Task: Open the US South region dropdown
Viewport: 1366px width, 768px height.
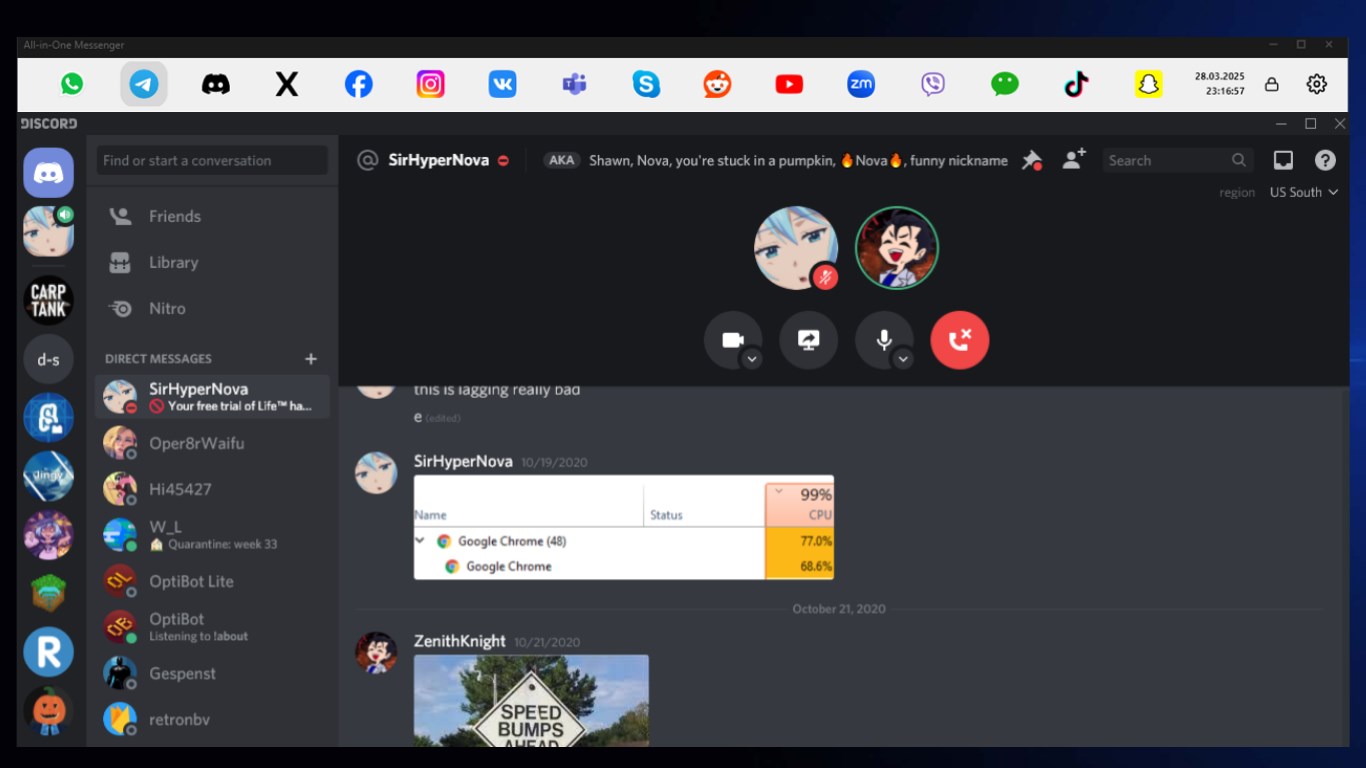Action: [1303, 192]
